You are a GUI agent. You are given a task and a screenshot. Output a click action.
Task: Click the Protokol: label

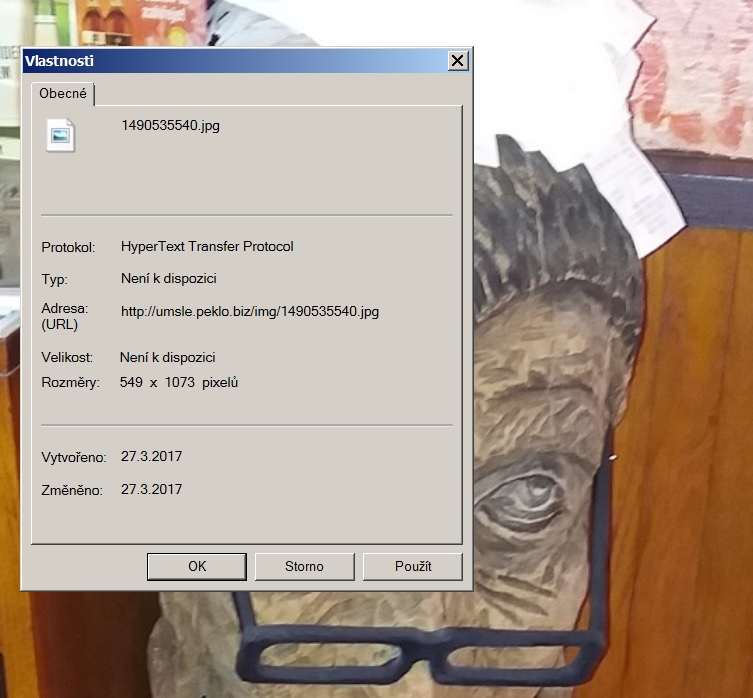(x=68, y=247)
